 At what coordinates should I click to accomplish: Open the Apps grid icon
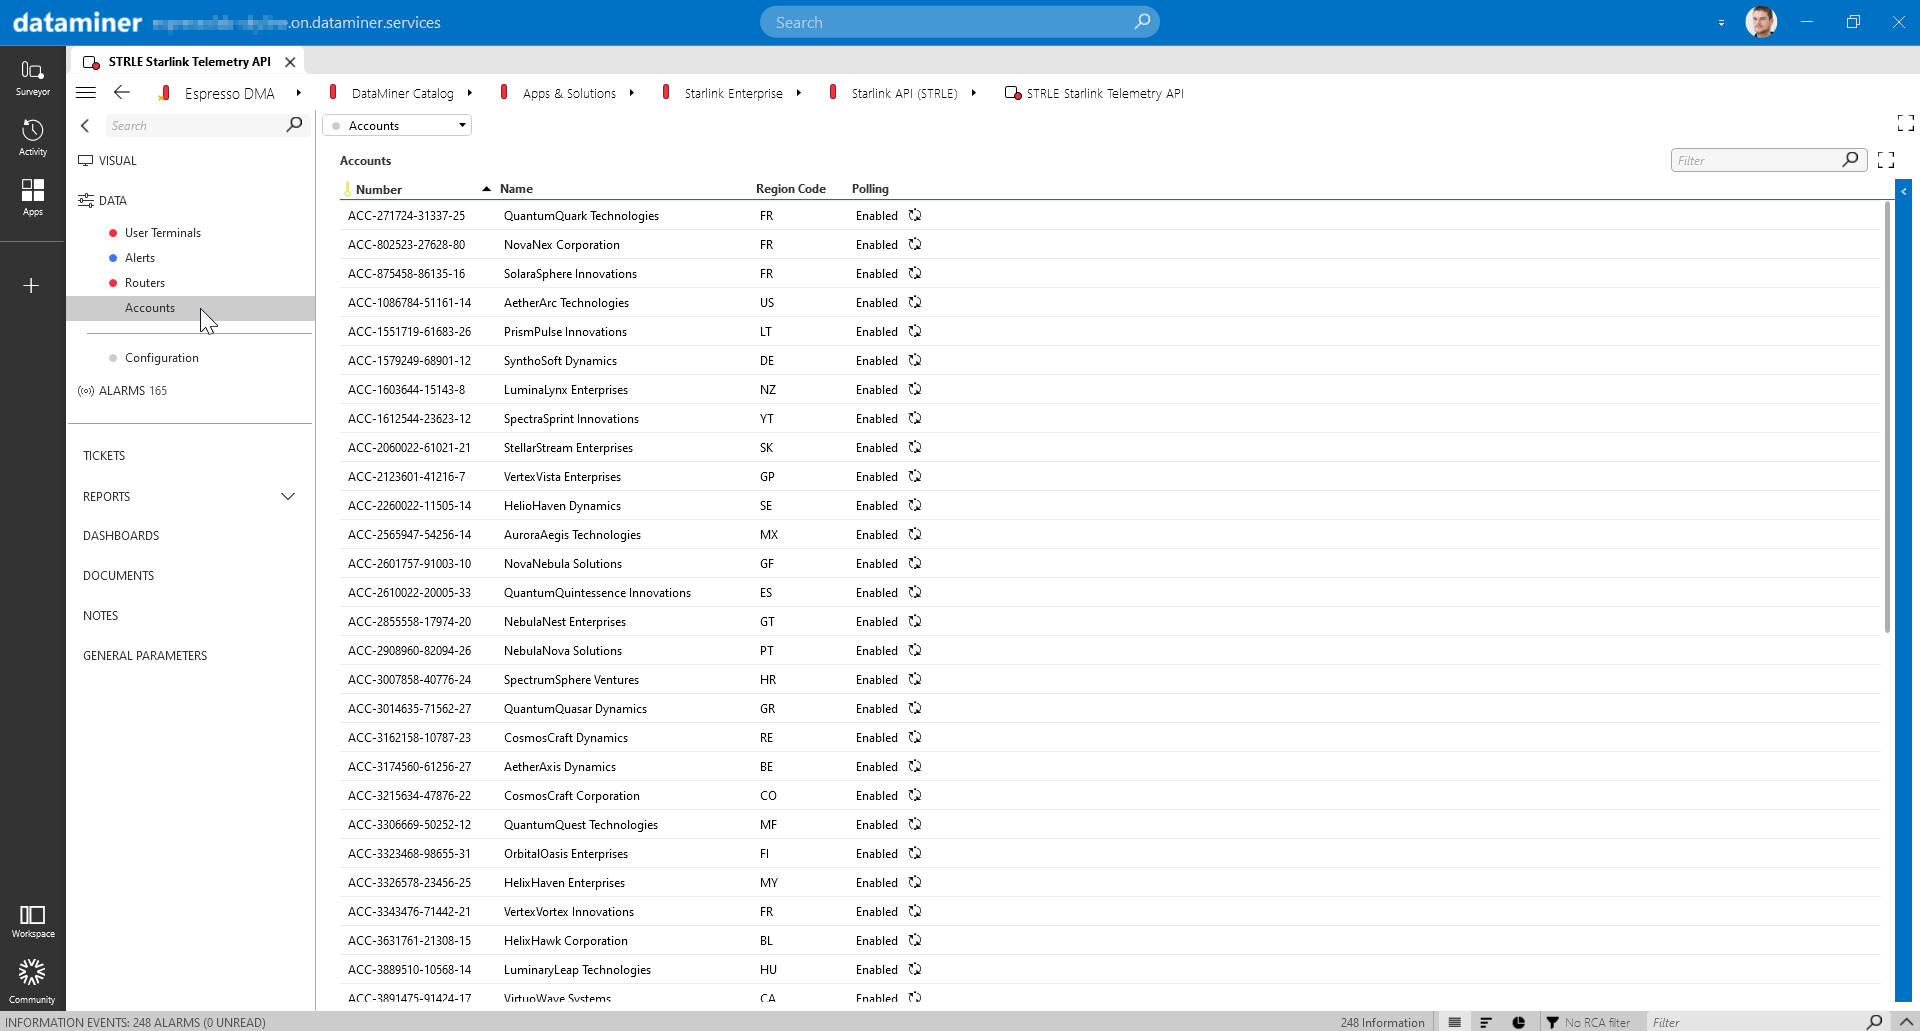(x=32, y=197)
